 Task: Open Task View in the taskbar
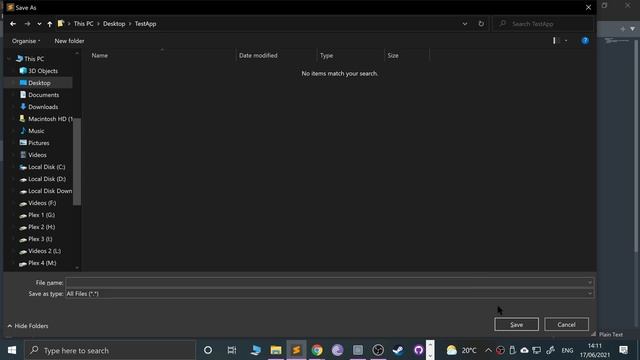[232, 350]
